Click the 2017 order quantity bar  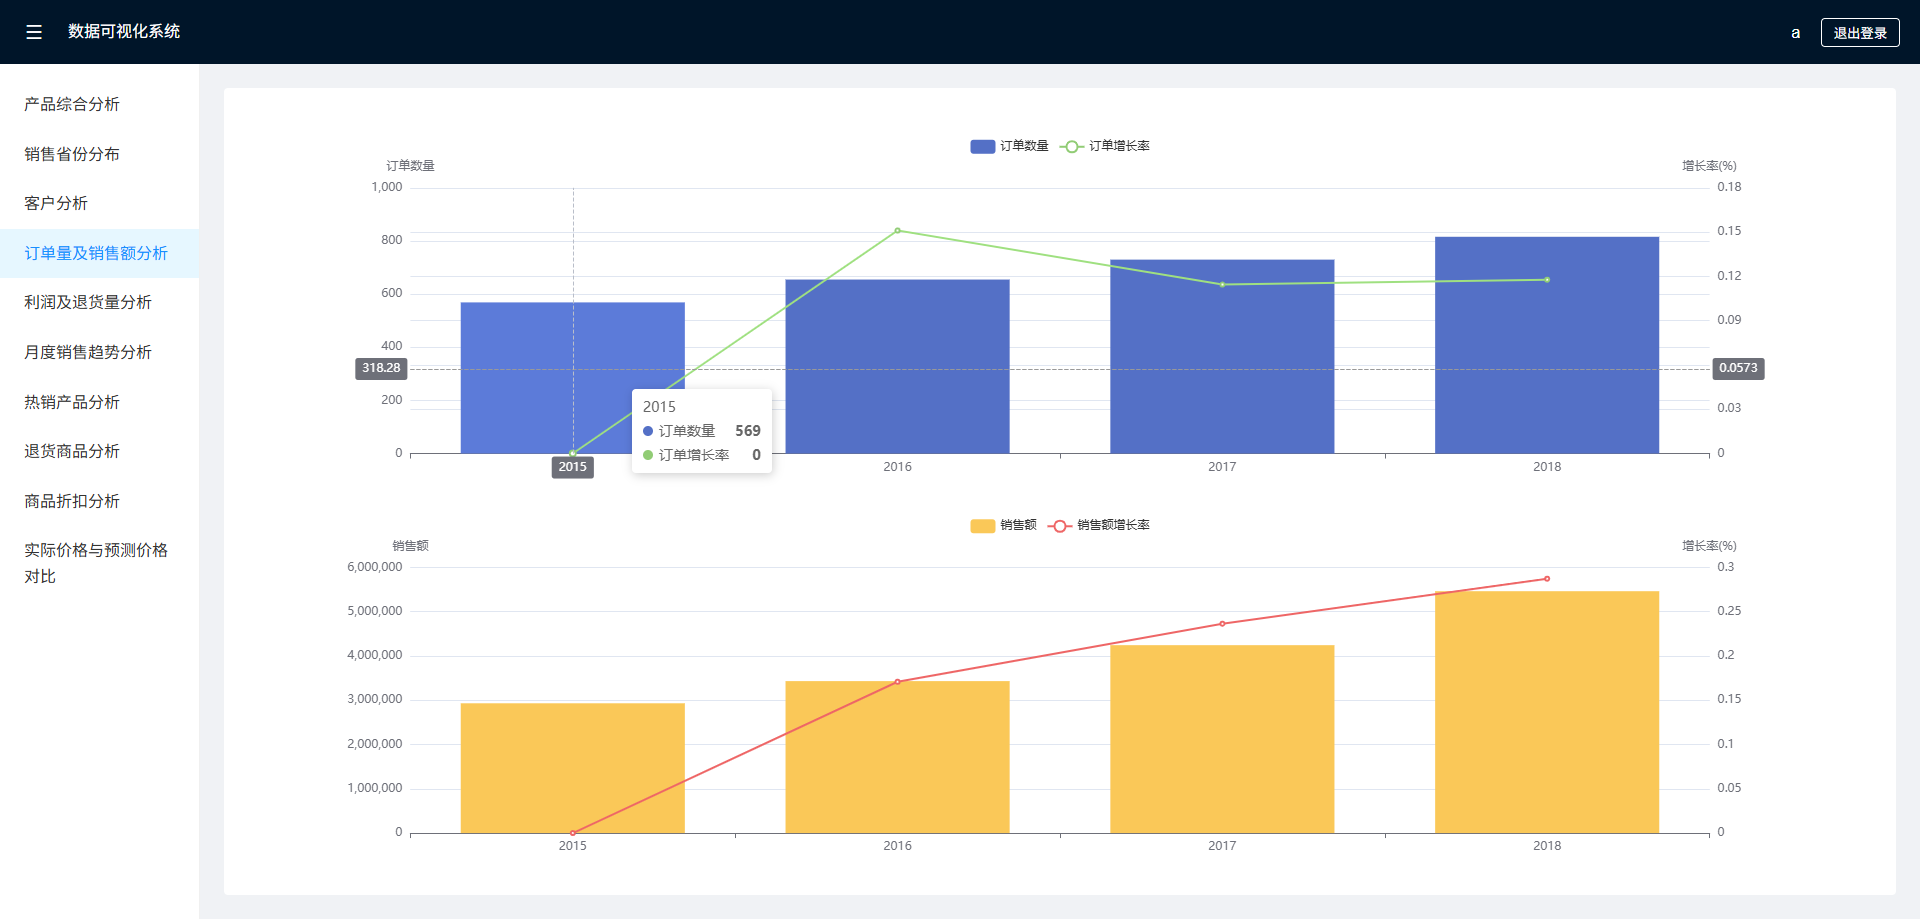pos(1222,356)
